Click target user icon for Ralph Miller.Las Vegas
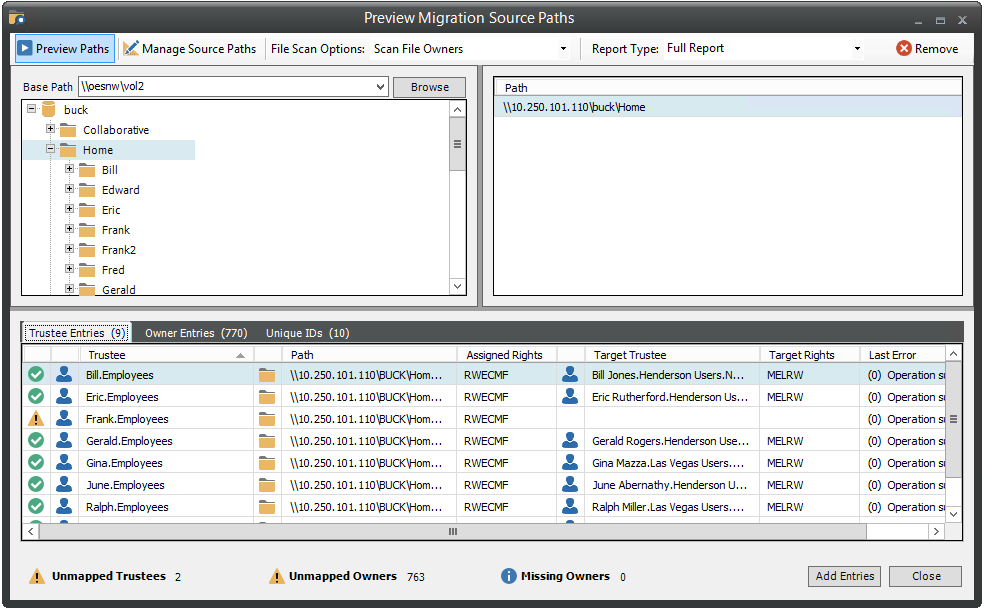The width and height of the screenshot is (985, 610). coord(570,506)
